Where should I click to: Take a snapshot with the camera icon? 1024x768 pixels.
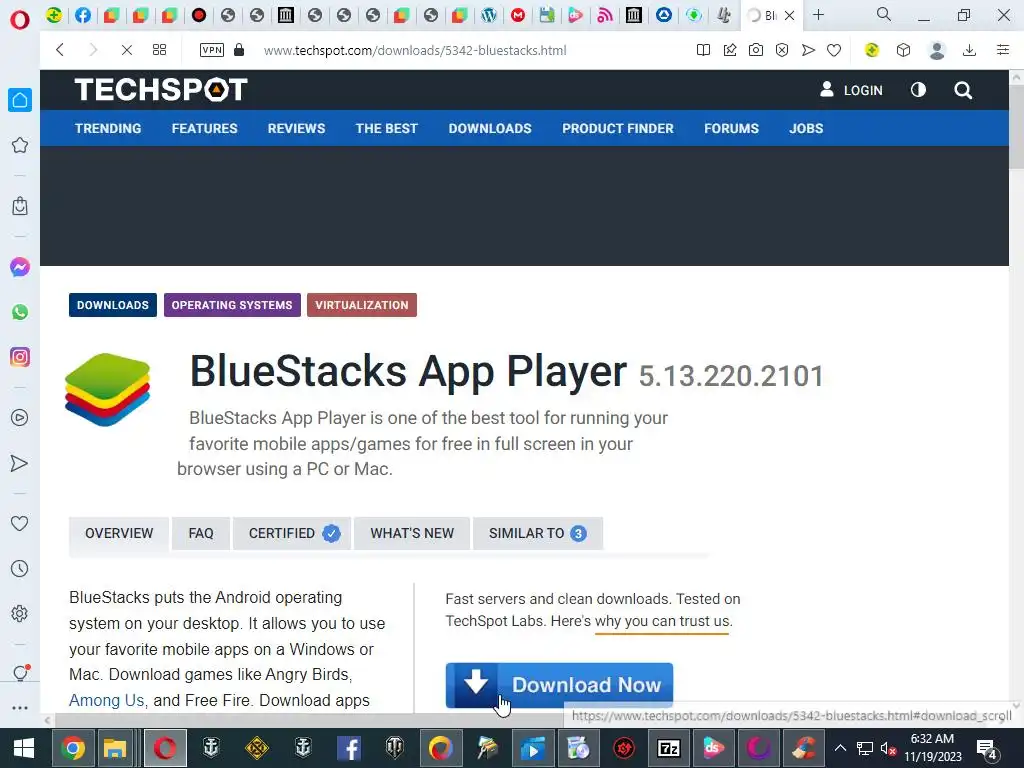point(756,50)
